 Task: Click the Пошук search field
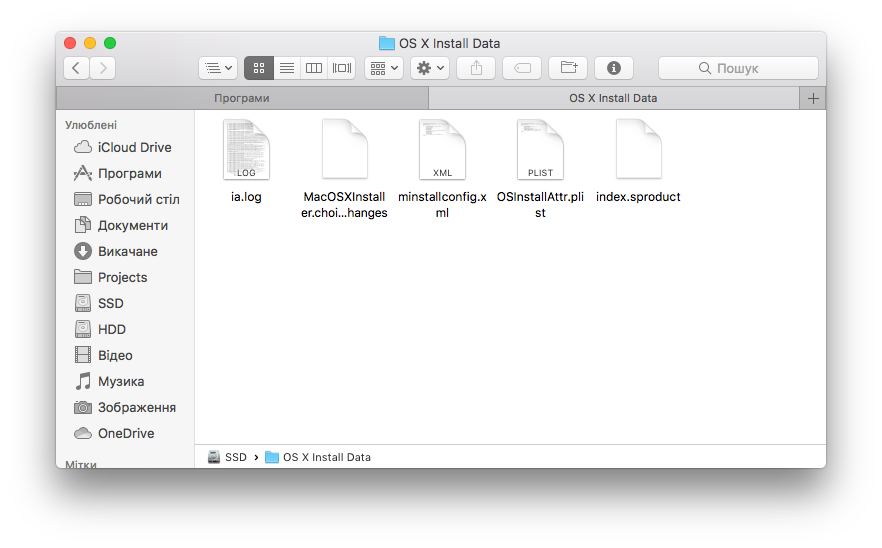pyautogui.click(x=738, y=68)
